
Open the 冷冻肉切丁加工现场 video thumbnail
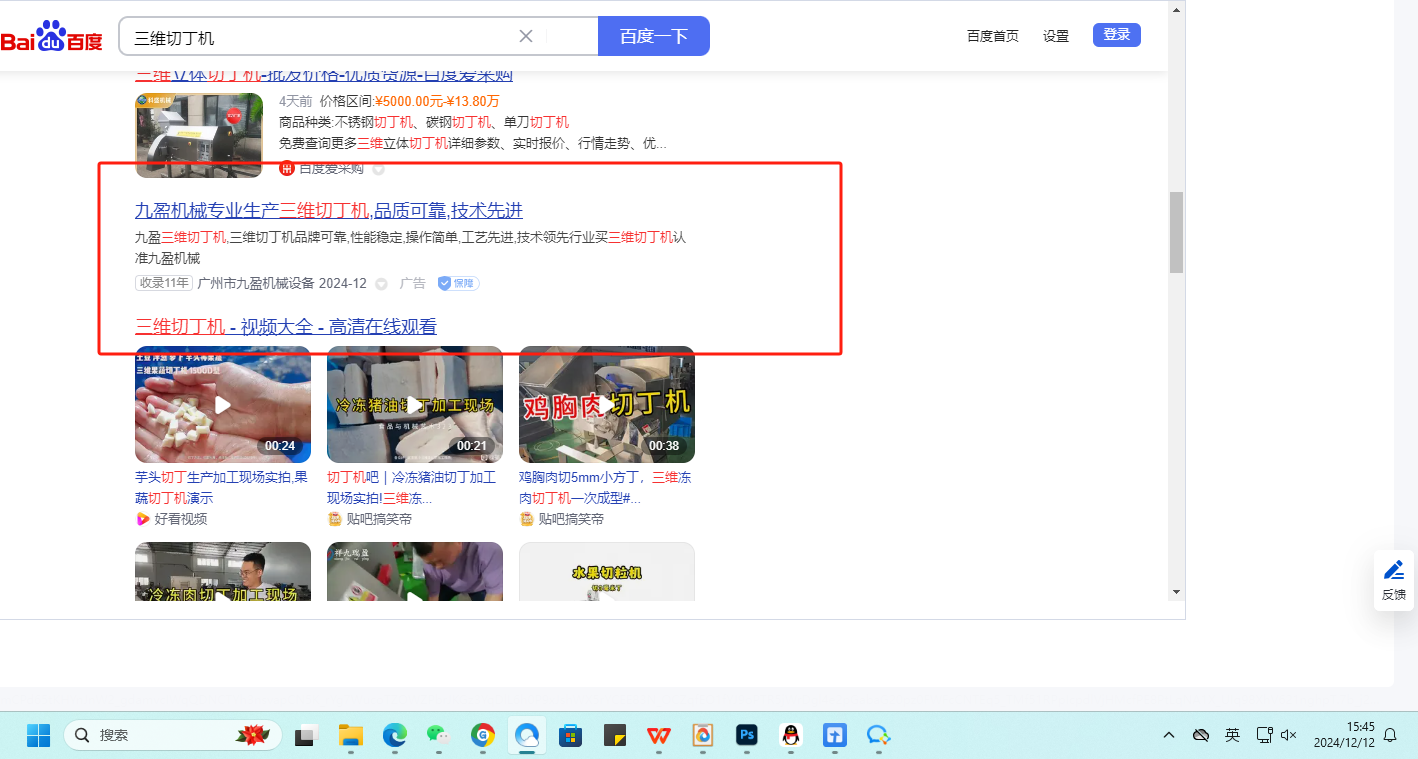(x=223, y=572)
